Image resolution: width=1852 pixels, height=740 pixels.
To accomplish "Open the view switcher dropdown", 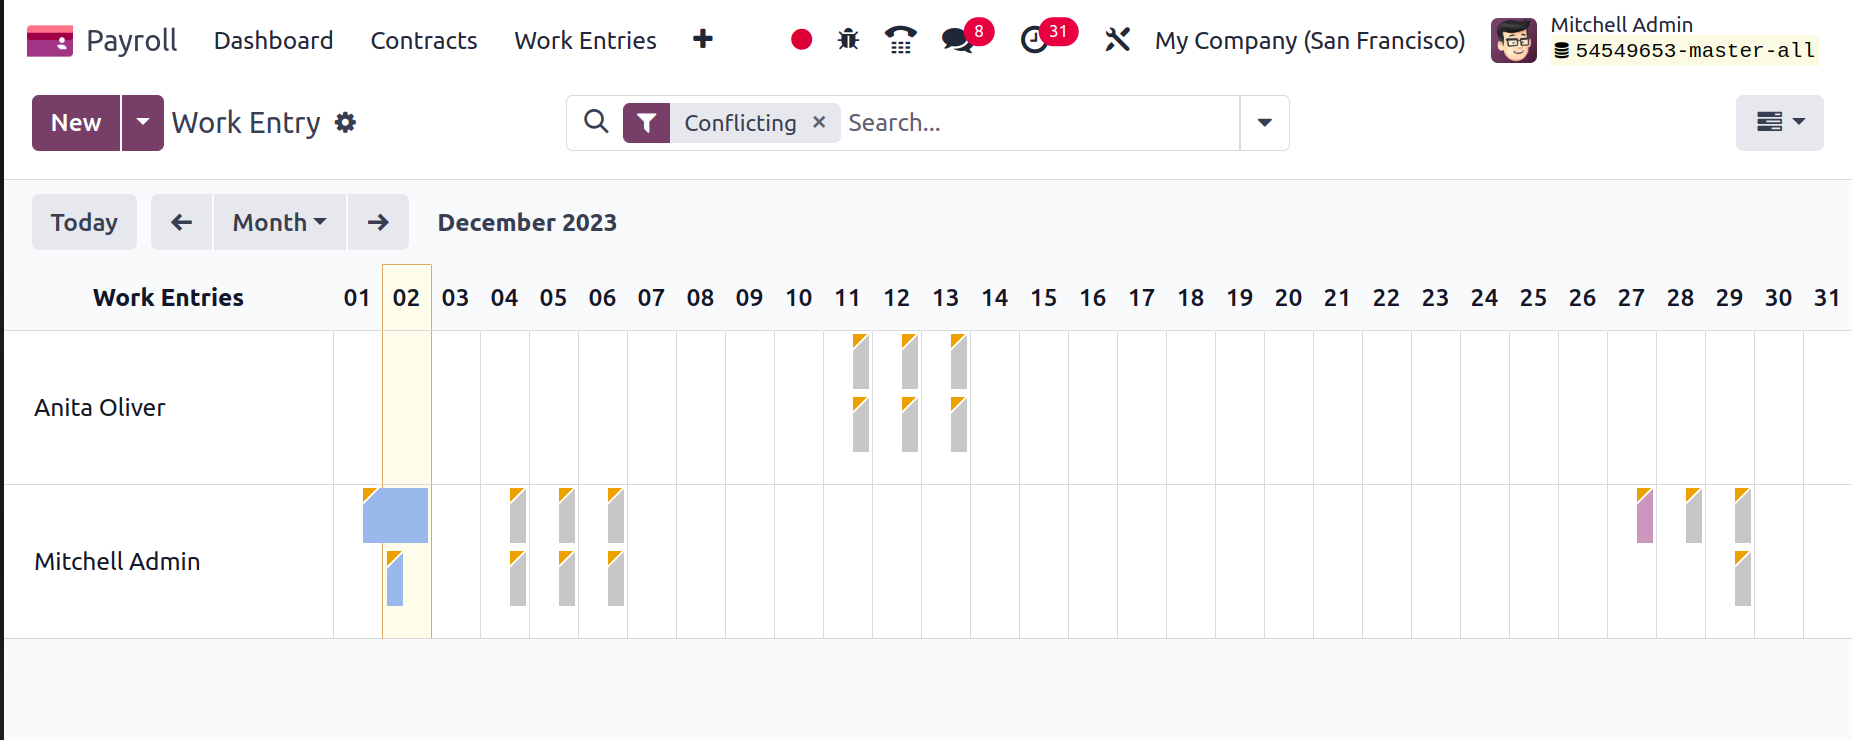I will [x=1780, y=123].
